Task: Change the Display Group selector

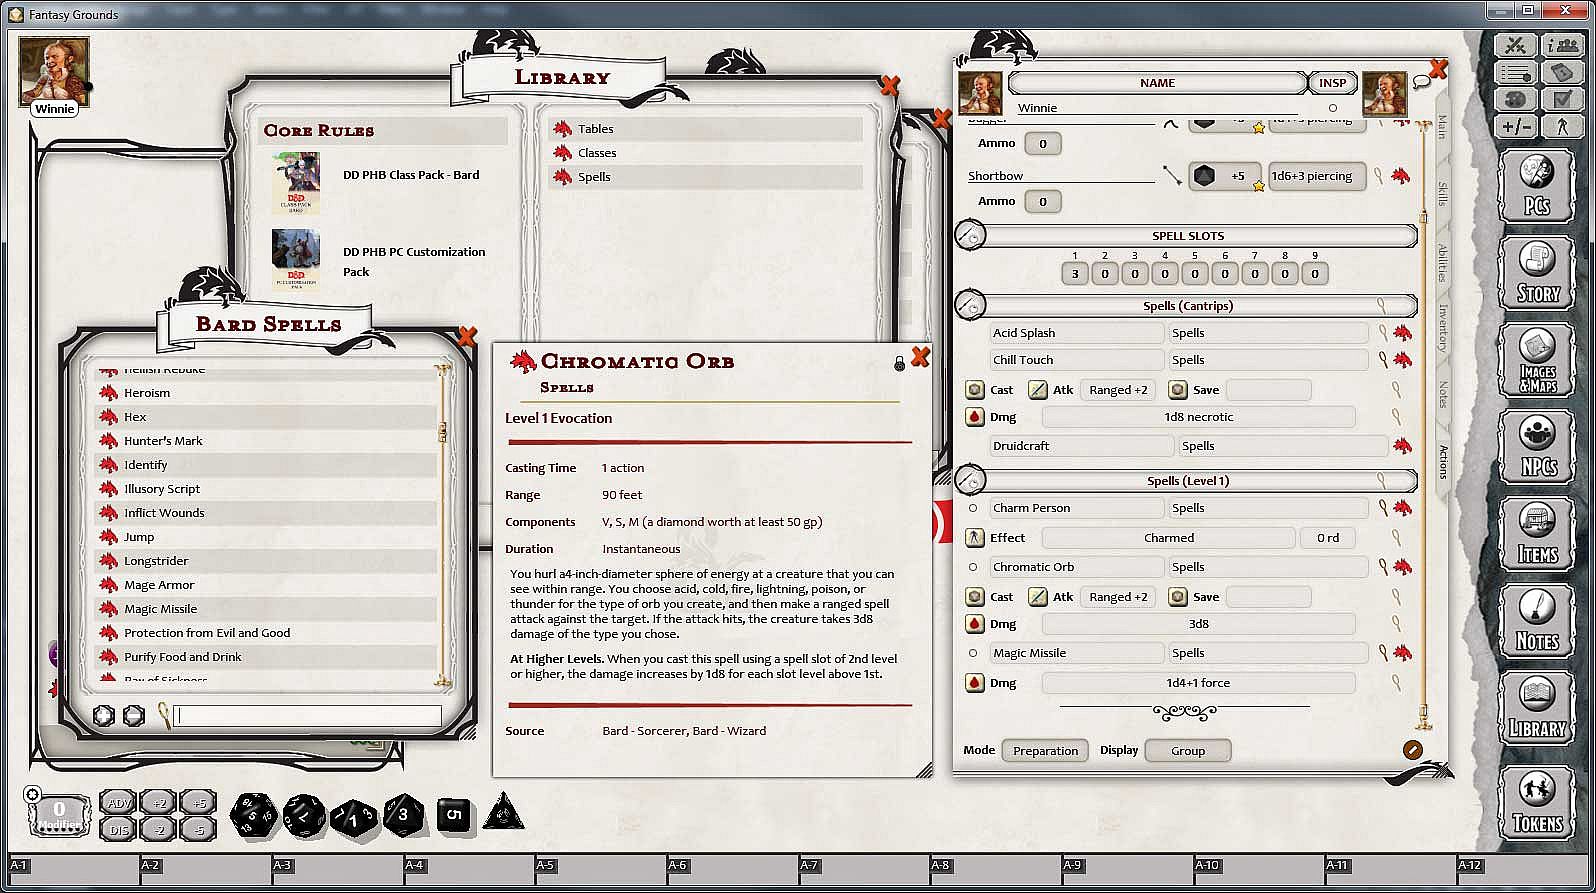Action: click(x=1187, y=751)
